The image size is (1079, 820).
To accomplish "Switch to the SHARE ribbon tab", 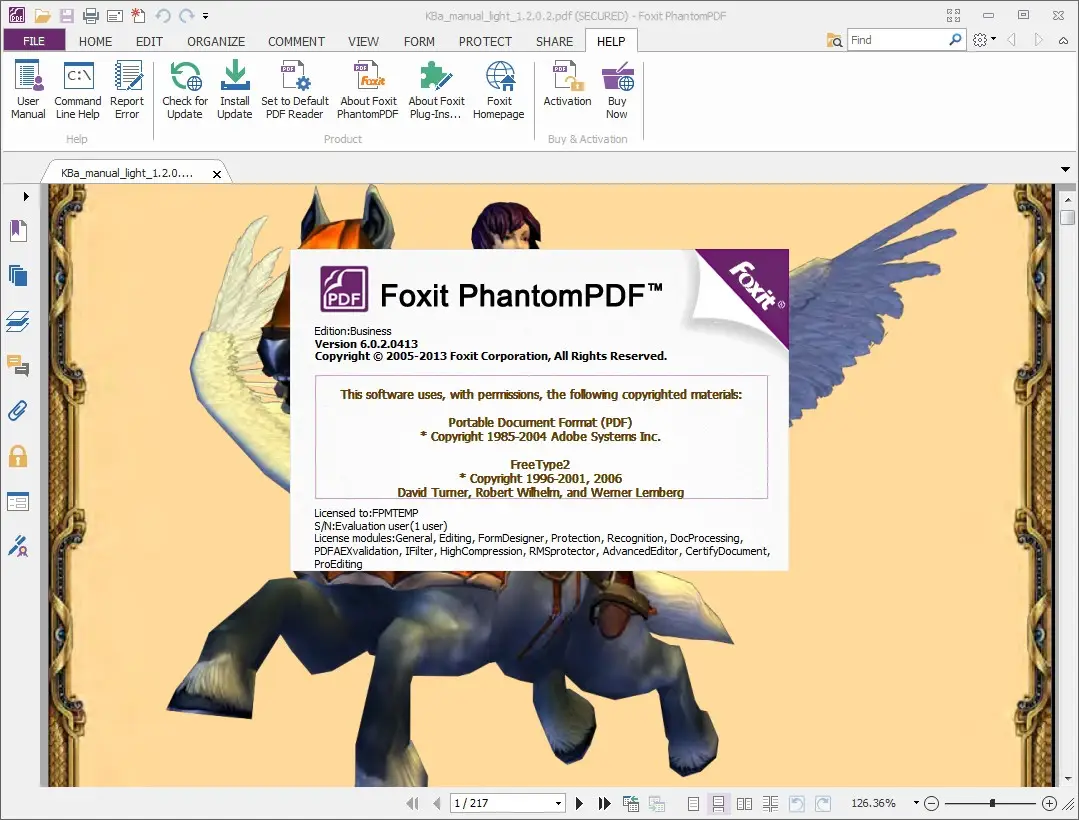I will 554,41.
